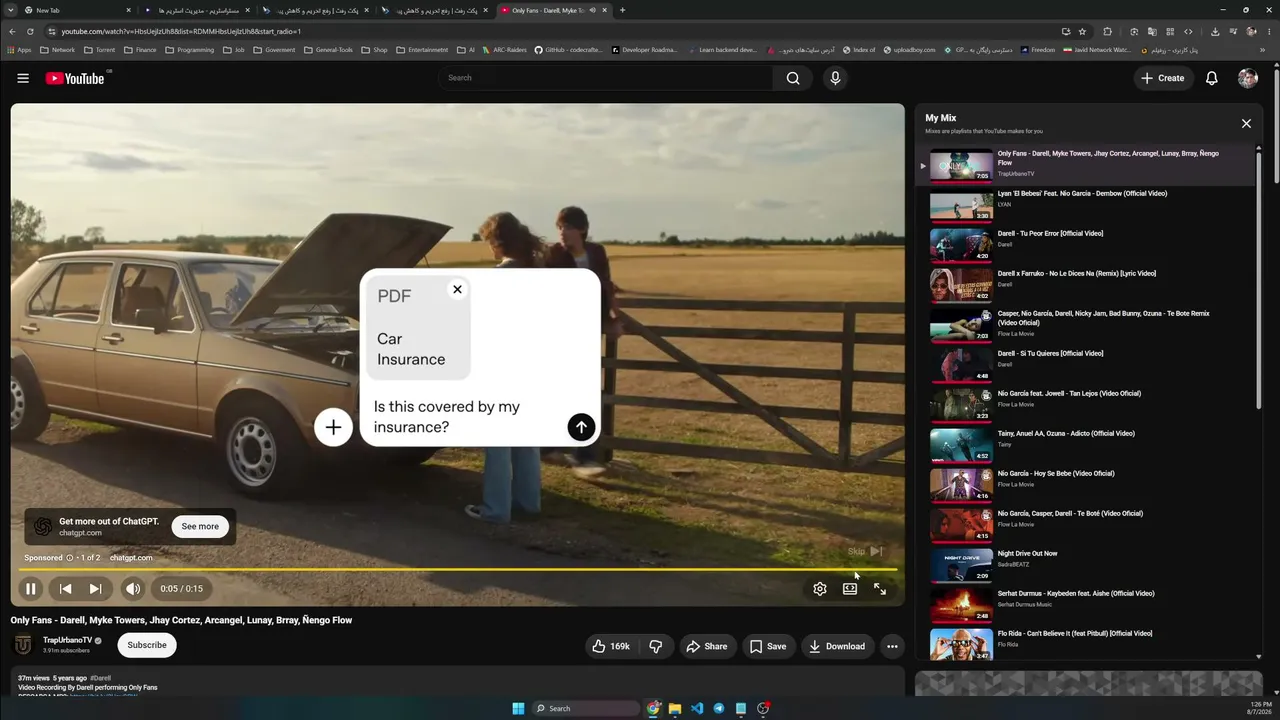Pause the video with the pause button
The image size is (1280, 720).
[x=31, y=589]
